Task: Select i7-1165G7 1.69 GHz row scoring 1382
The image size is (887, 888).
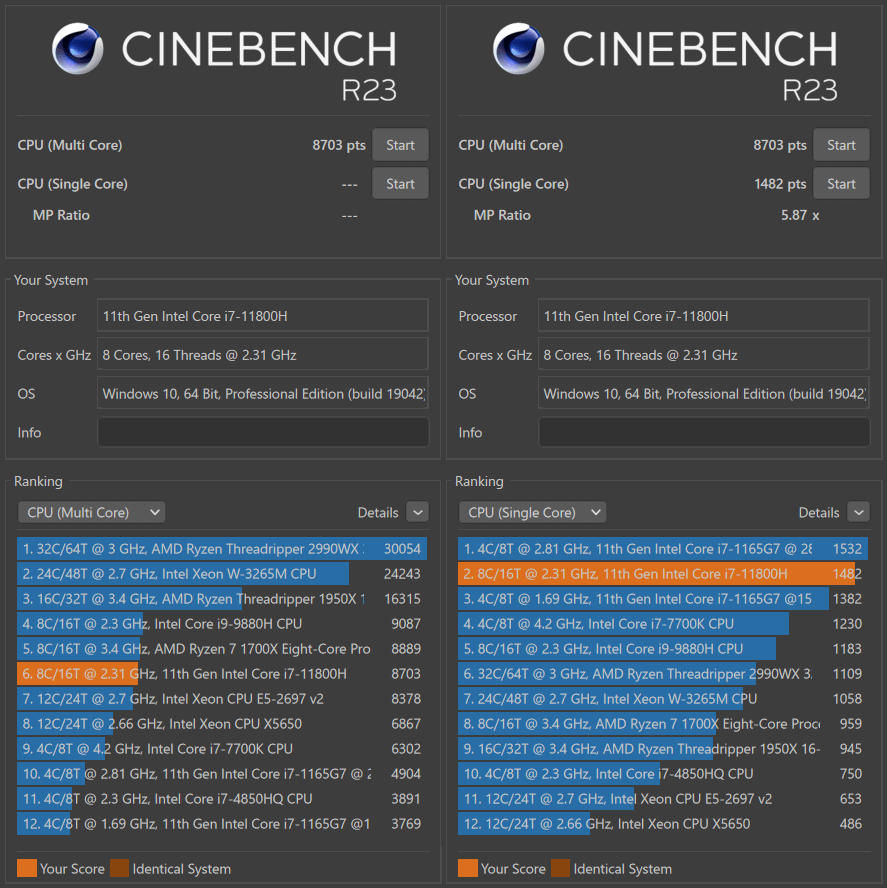Action: tap(663, 599)
